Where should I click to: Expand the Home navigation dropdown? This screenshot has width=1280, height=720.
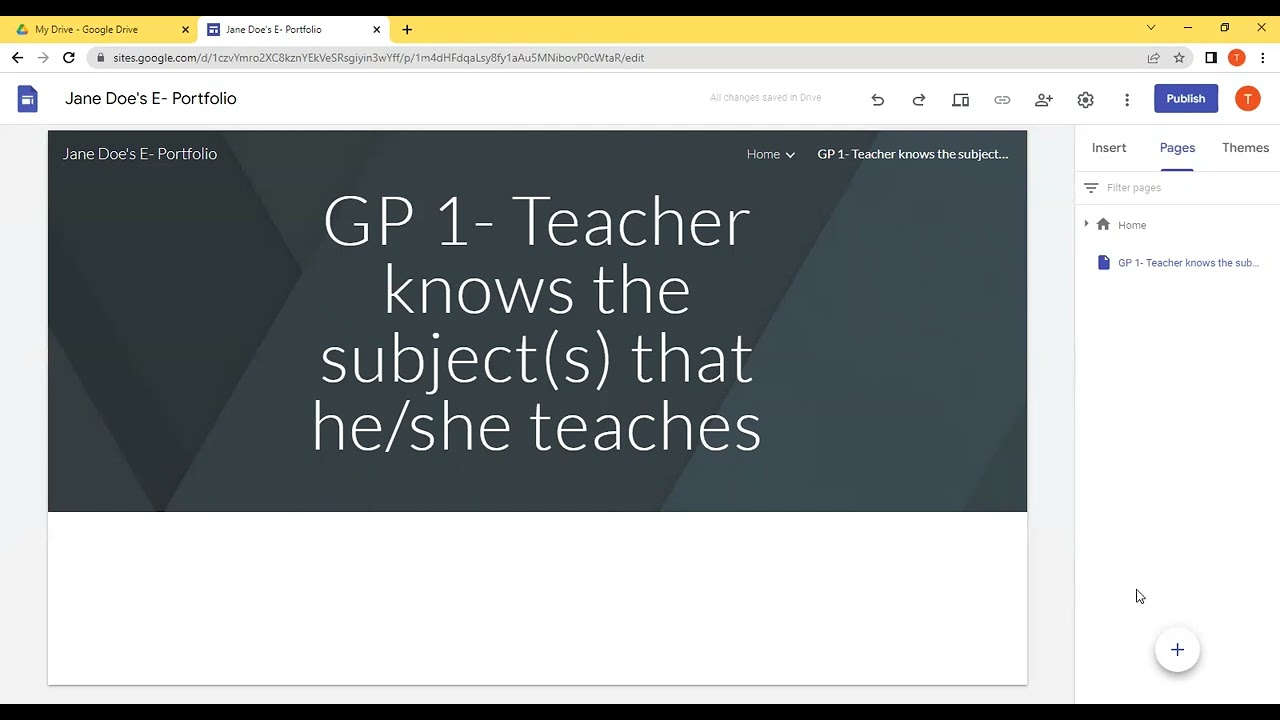tap(790, 155)
